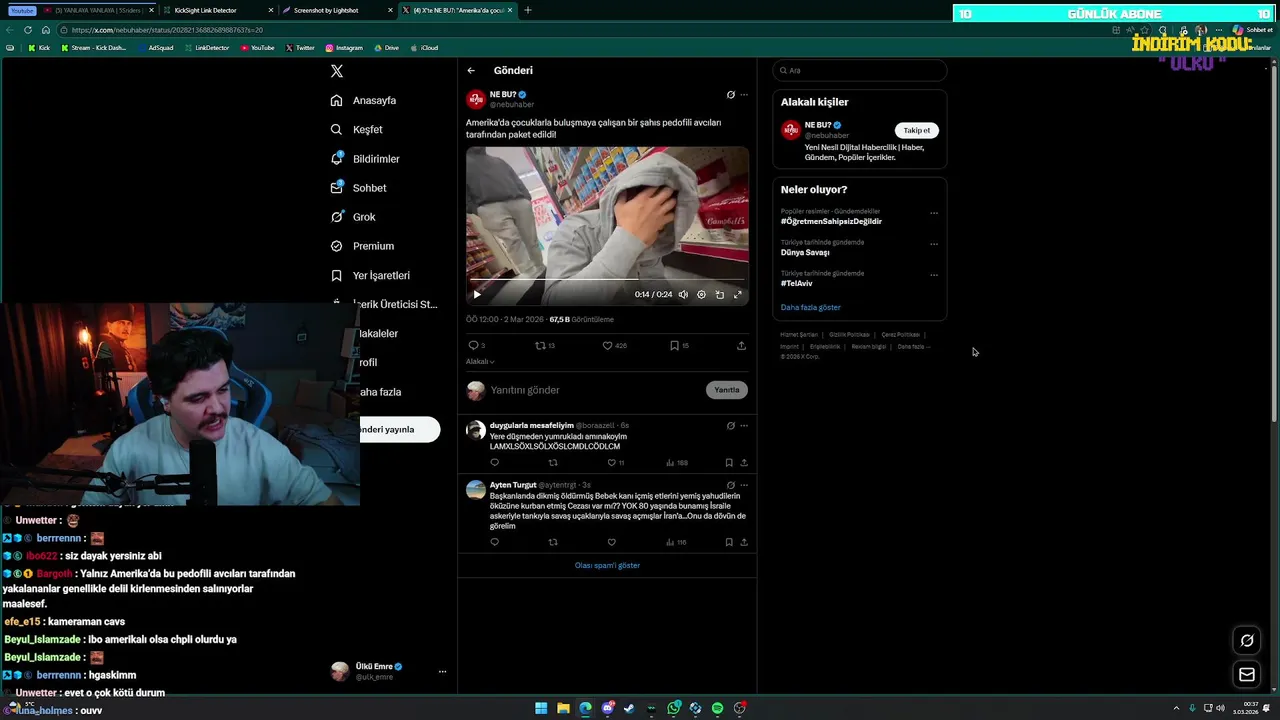Click the Yanıtını gönder reply field
This screenshot has width=1280, height=720.
(x=595, y=390)
